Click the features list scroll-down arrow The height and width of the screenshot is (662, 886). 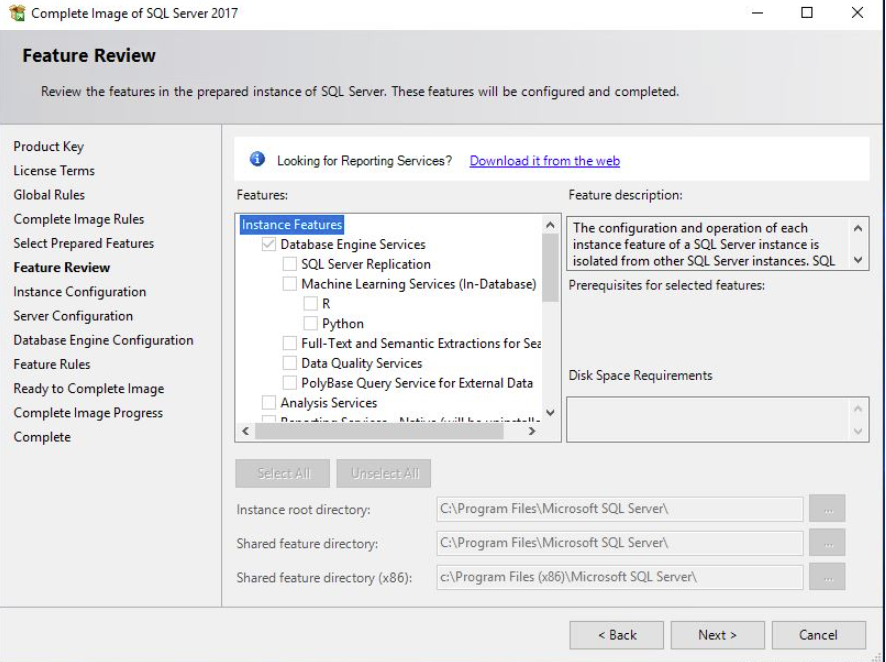click(550, 412)
